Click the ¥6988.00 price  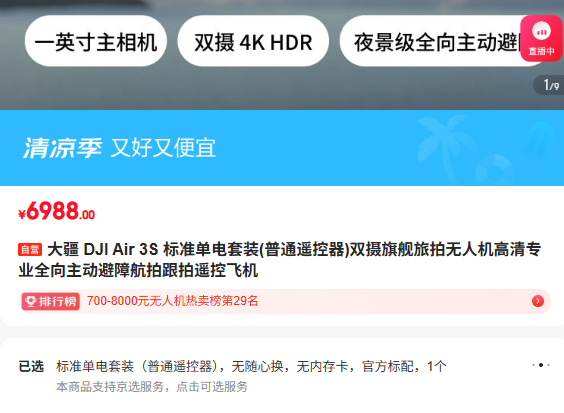coord(56,211)
